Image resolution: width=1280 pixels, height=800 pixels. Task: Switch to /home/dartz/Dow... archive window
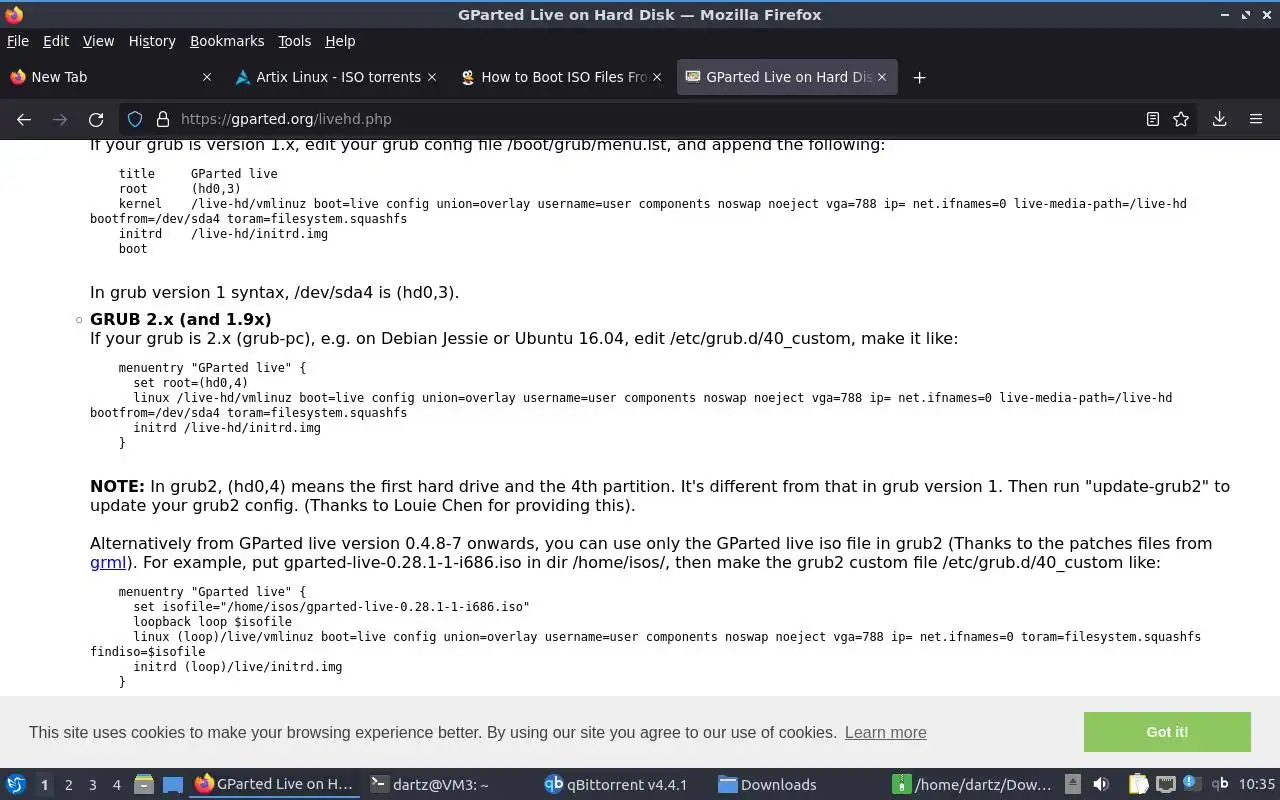click(x=973, y=784)
